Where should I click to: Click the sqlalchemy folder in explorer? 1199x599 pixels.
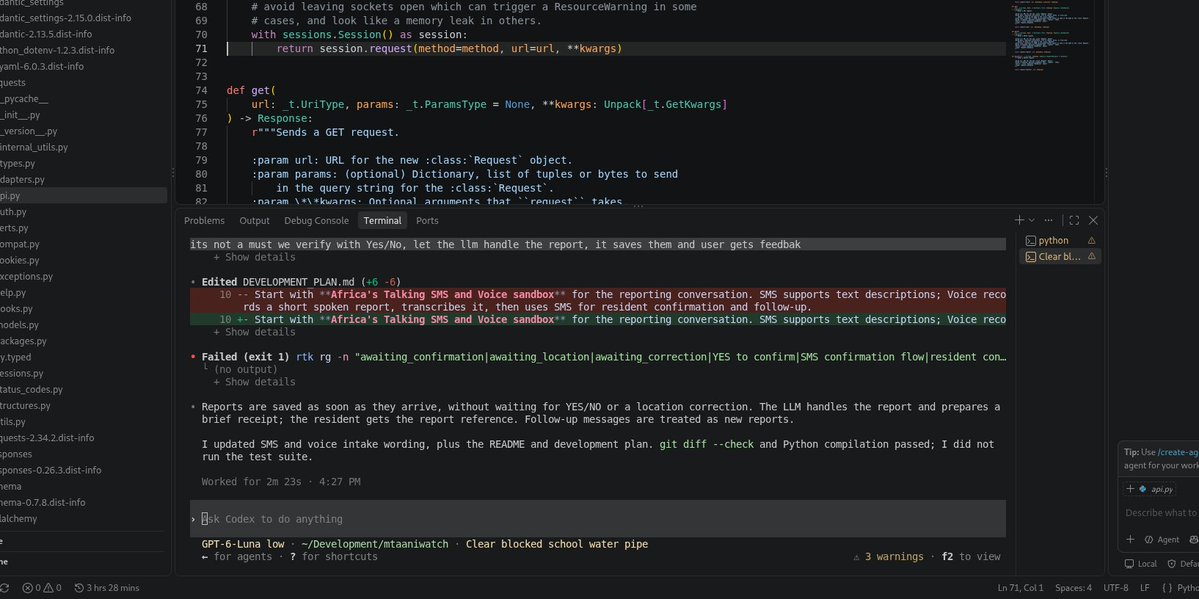18,519
